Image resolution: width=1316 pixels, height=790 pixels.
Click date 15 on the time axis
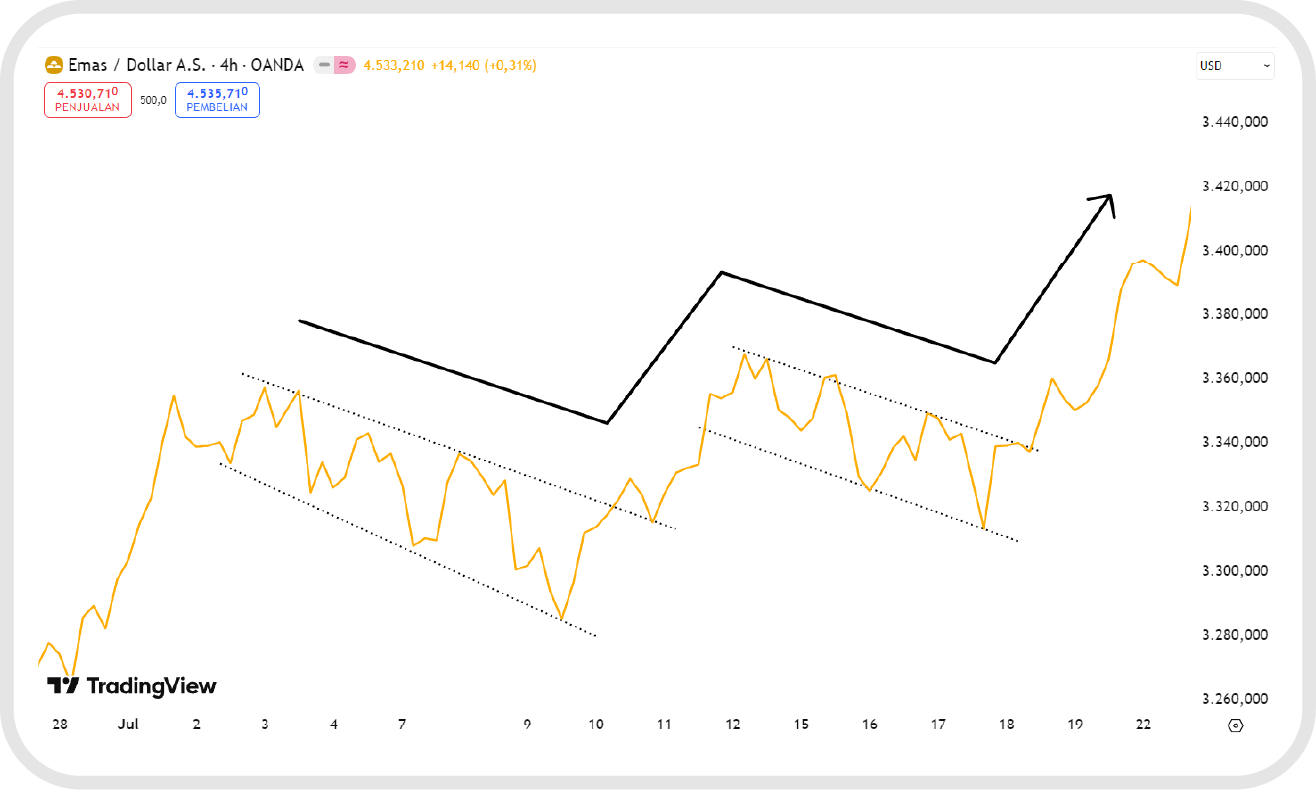801,724
